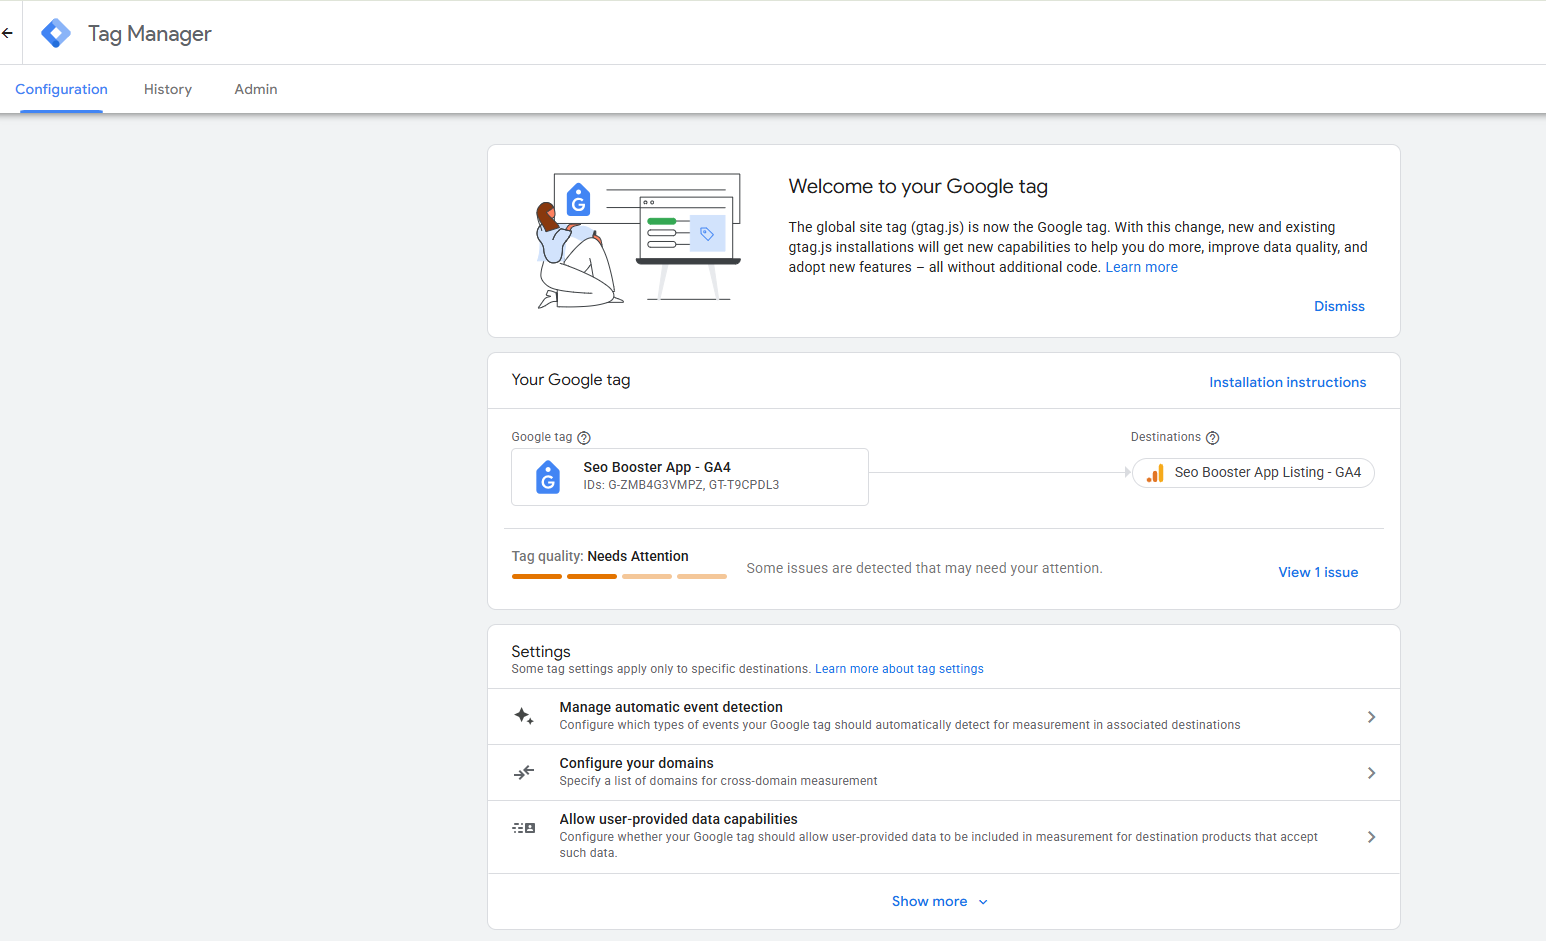Click the sparkle icon for automatic event detection
Screen dimensions: 1546x941
524,716
